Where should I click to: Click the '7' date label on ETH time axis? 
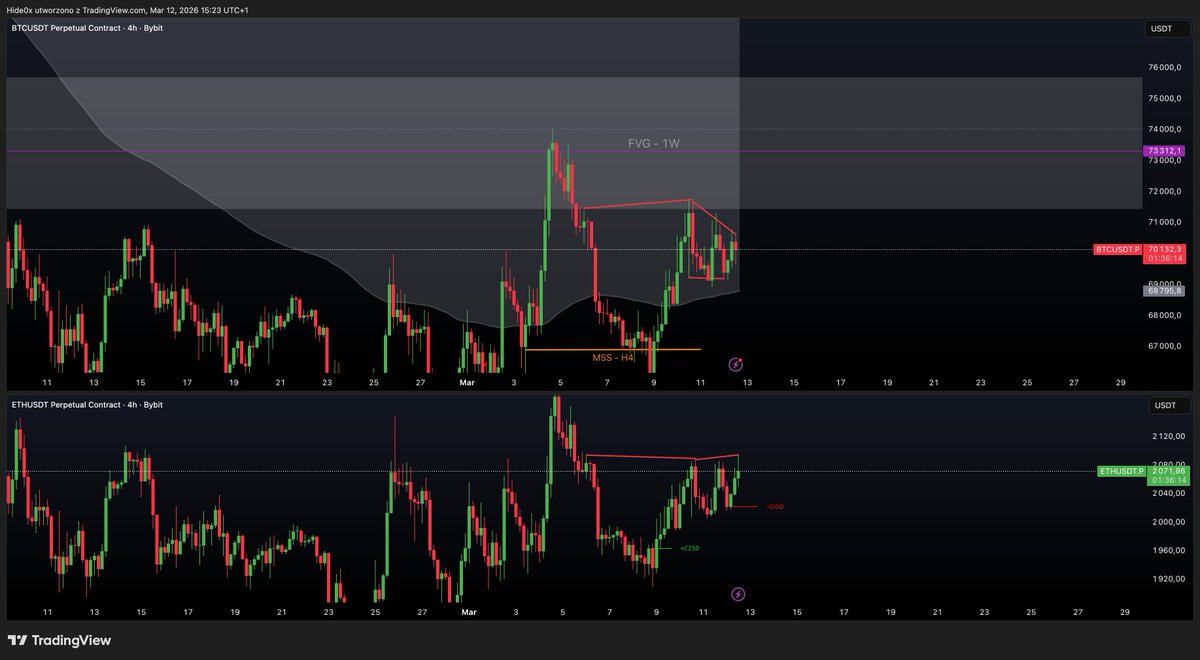point(608,611)
